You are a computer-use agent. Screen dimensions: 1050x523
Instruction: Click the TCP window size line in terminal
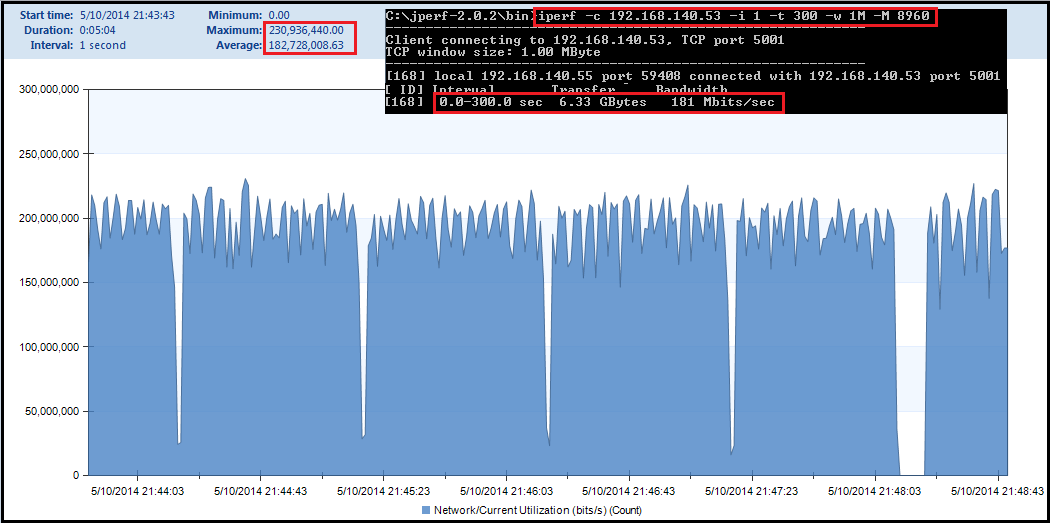click(x=493, y=52)
